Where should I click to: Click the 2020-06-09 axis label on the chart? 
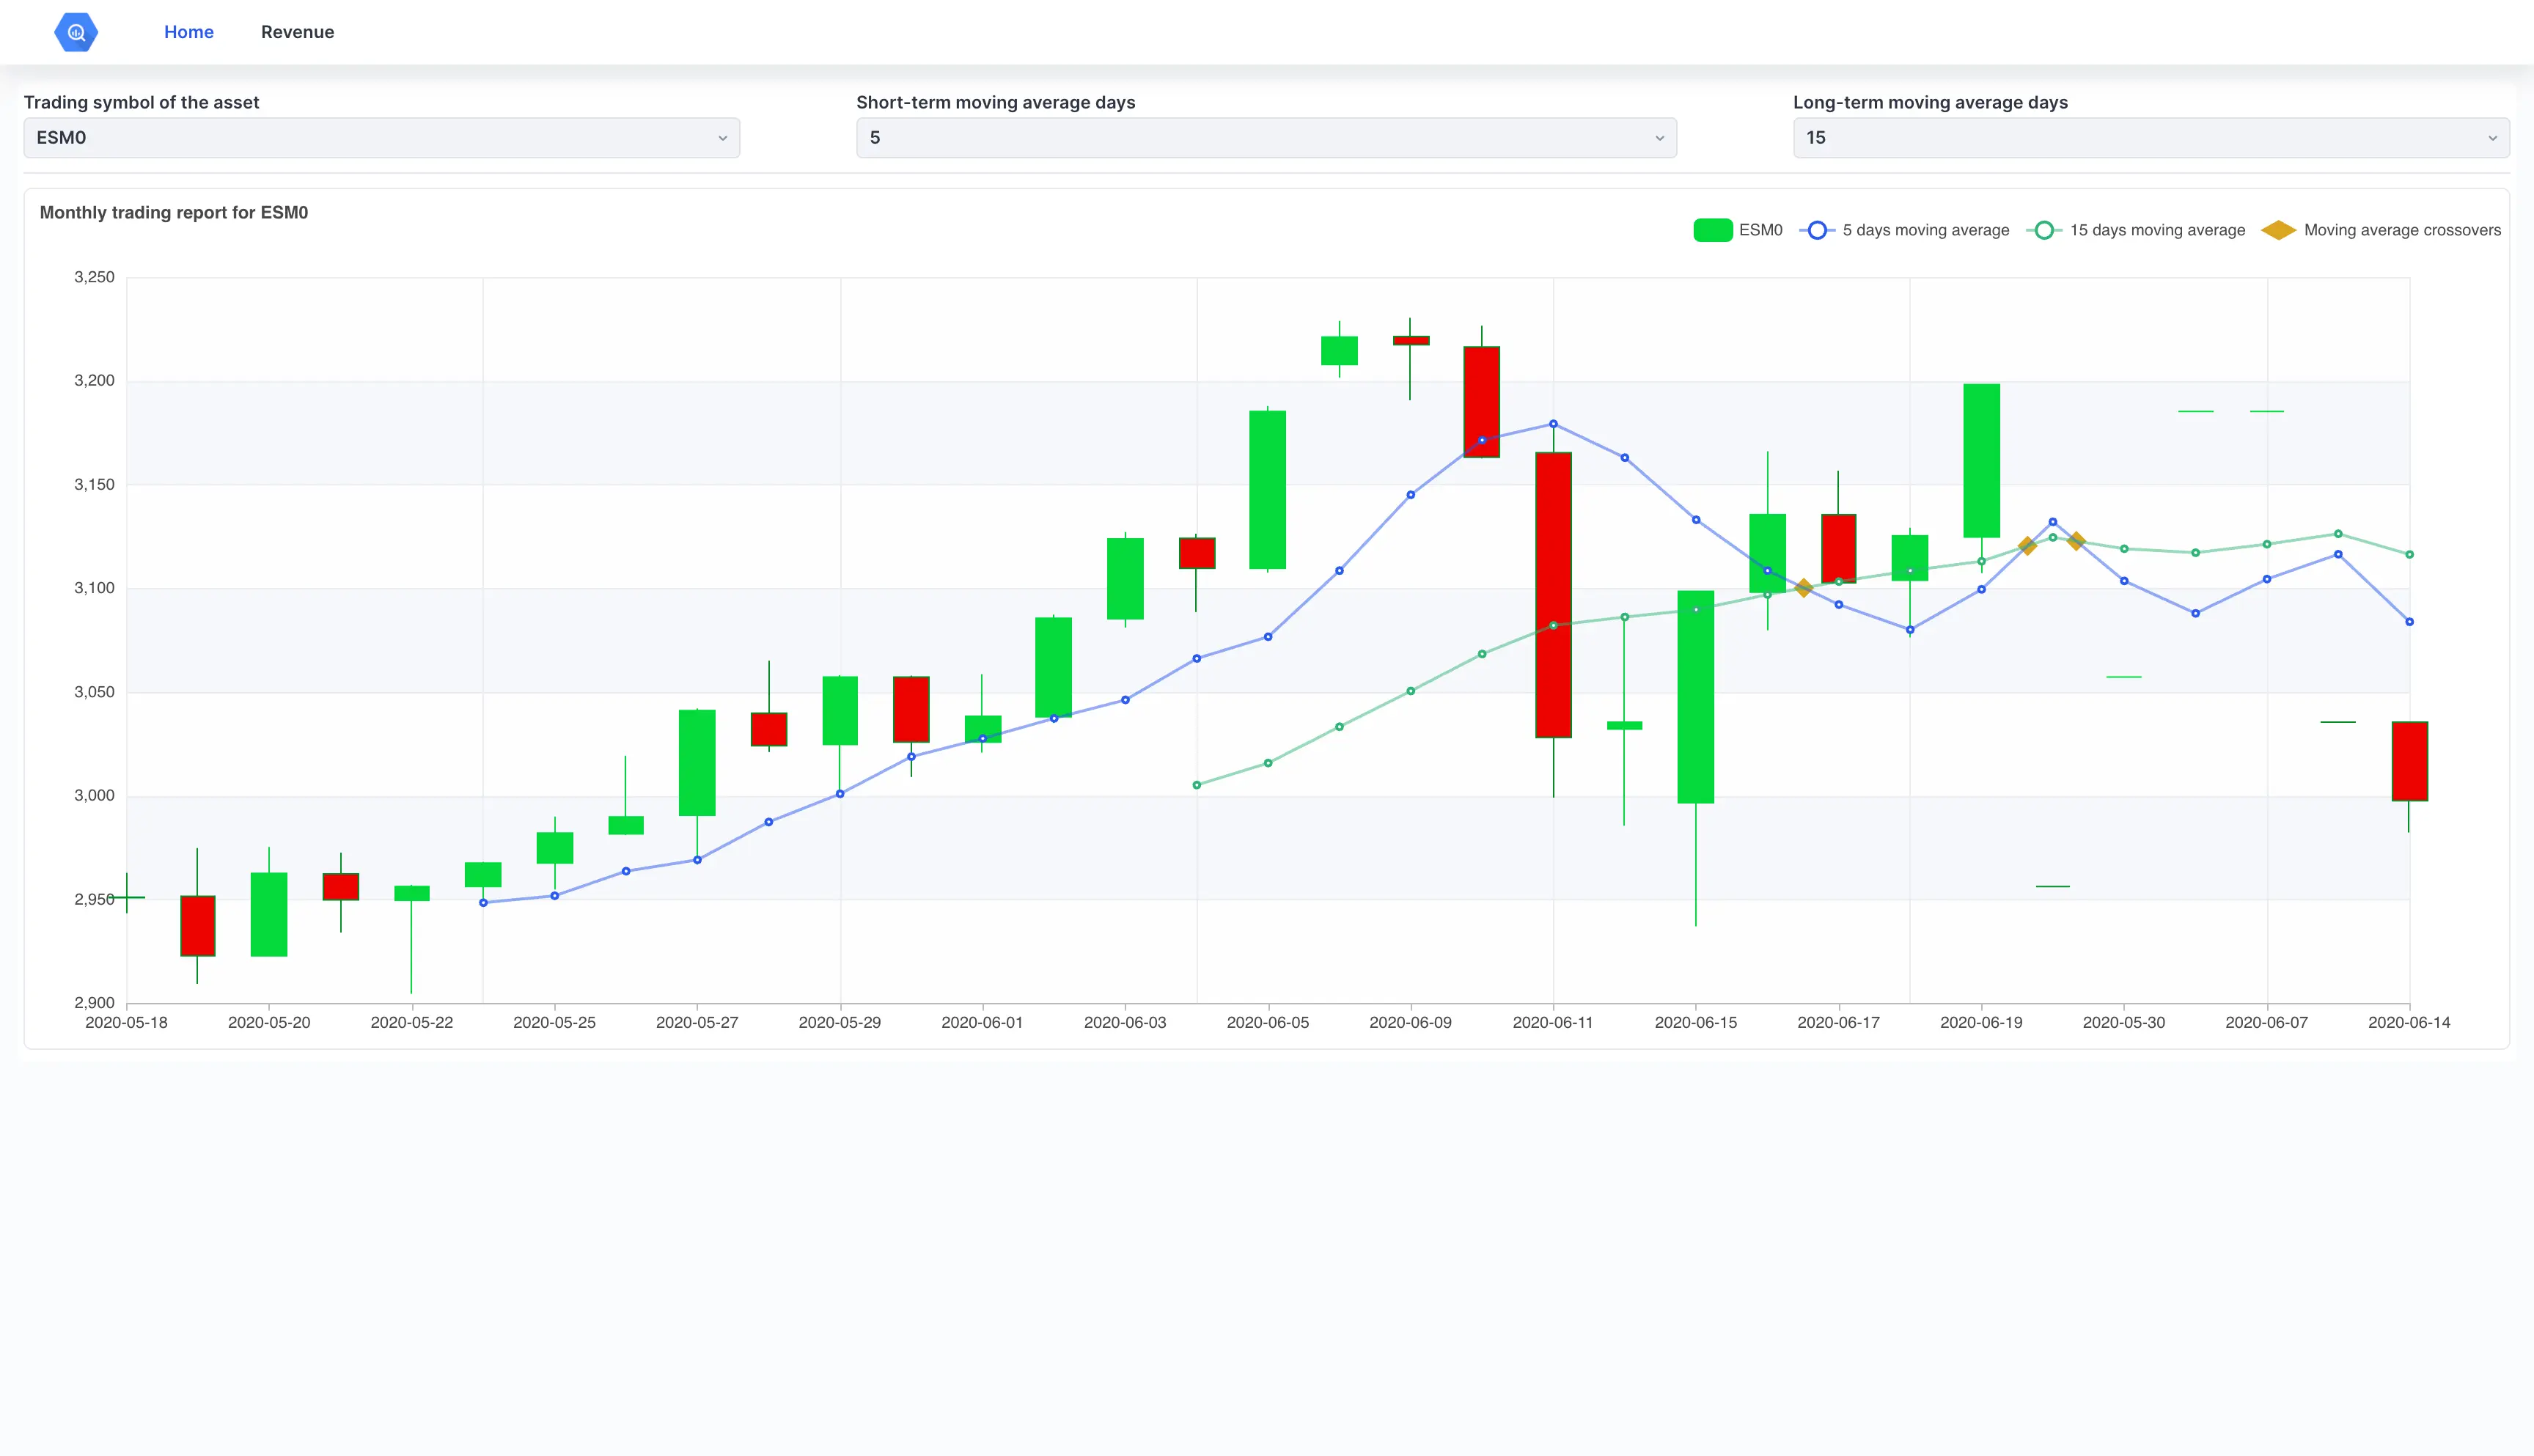[x=1411, y=1022]
